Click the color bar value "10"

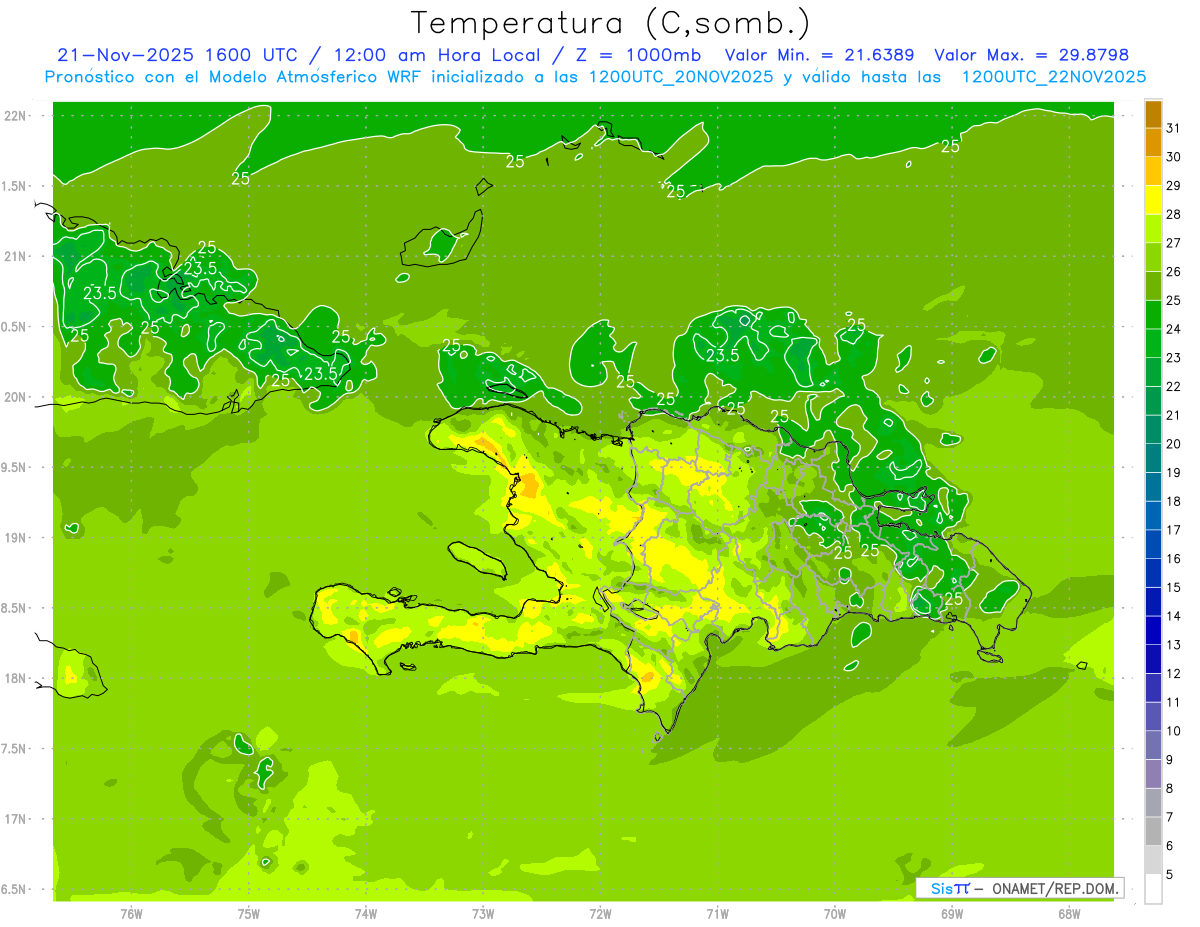(x=1174, y=731)
